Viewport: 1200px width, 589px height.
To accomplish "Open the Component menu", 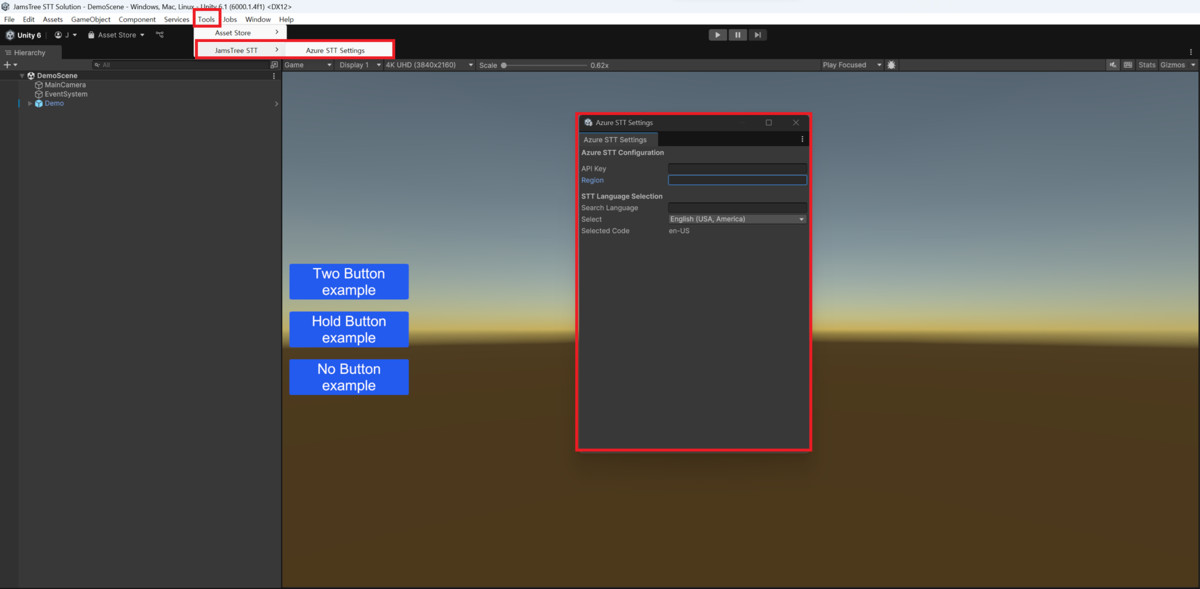I will pyautogui.click(x=137, y=20).
